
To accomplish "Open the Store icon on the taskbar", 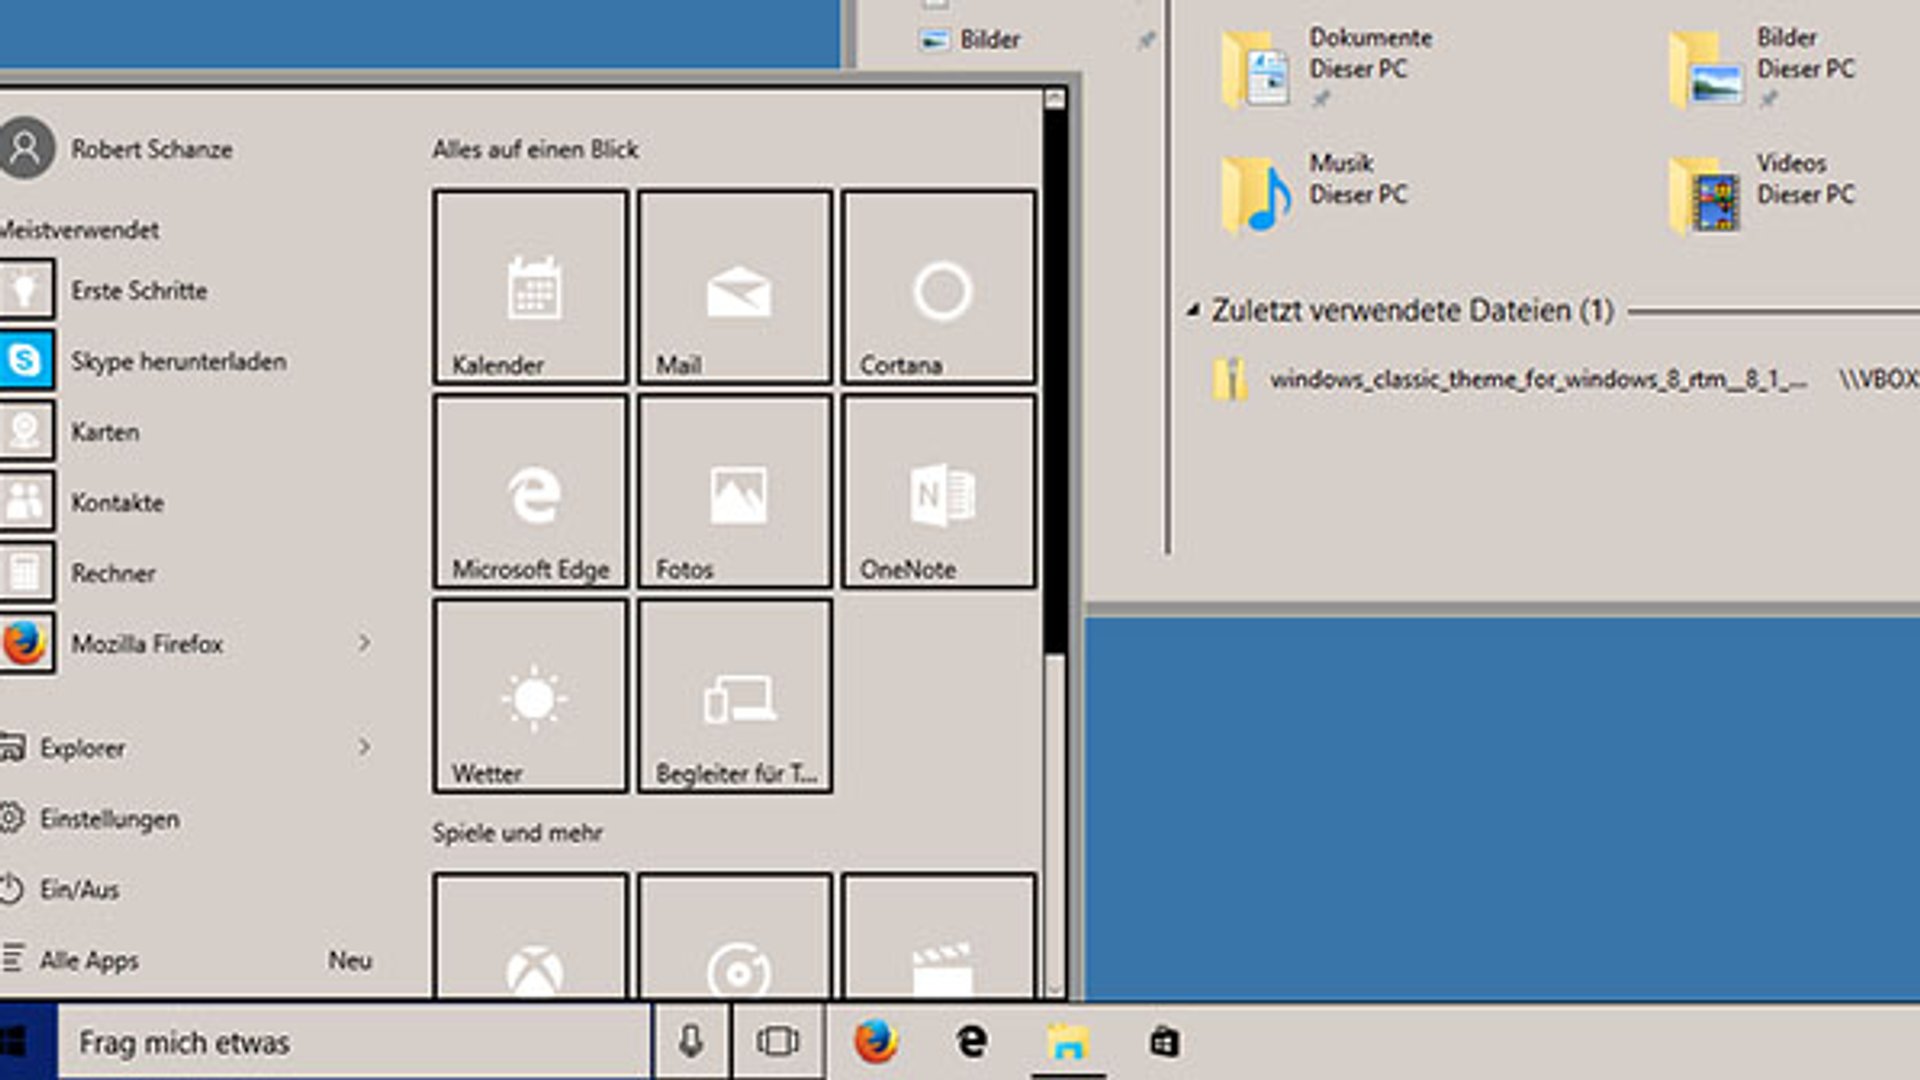I will coord(1164,1042).
